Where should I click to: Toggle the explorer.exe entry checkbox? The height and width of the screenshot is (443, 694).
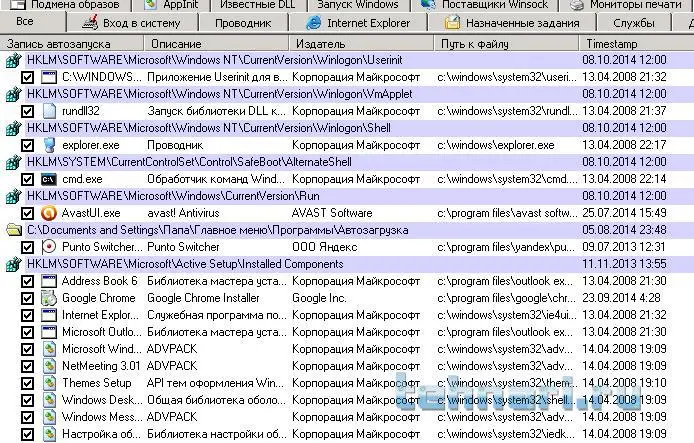(27, 146)
